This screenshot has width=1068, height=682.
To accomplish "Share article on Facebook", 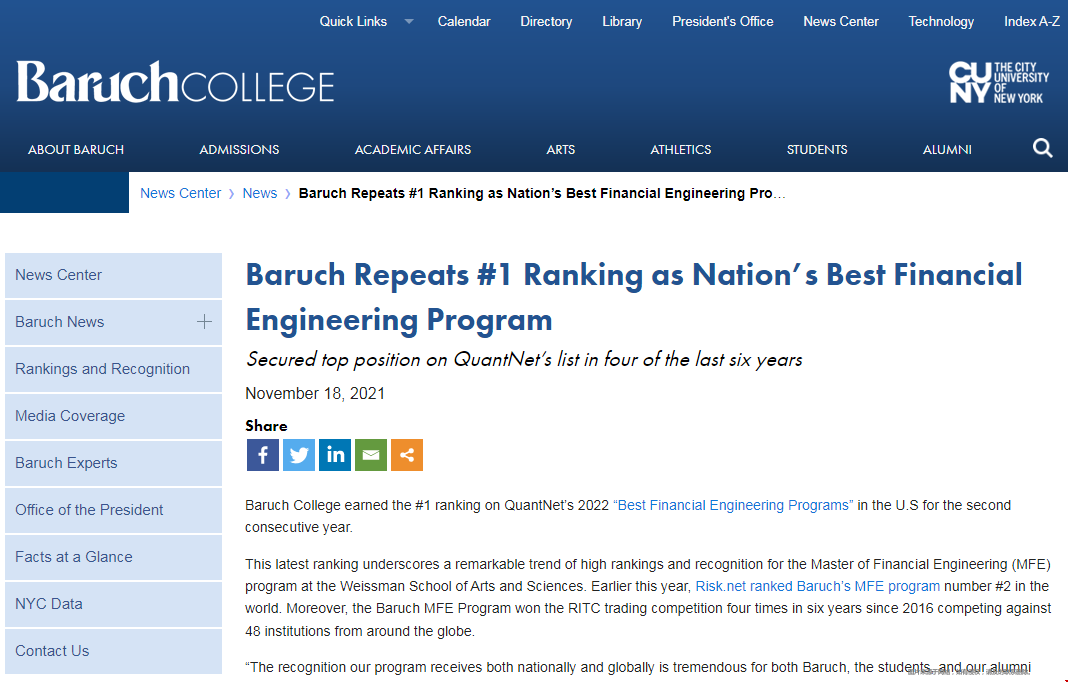I will [263, 454].
